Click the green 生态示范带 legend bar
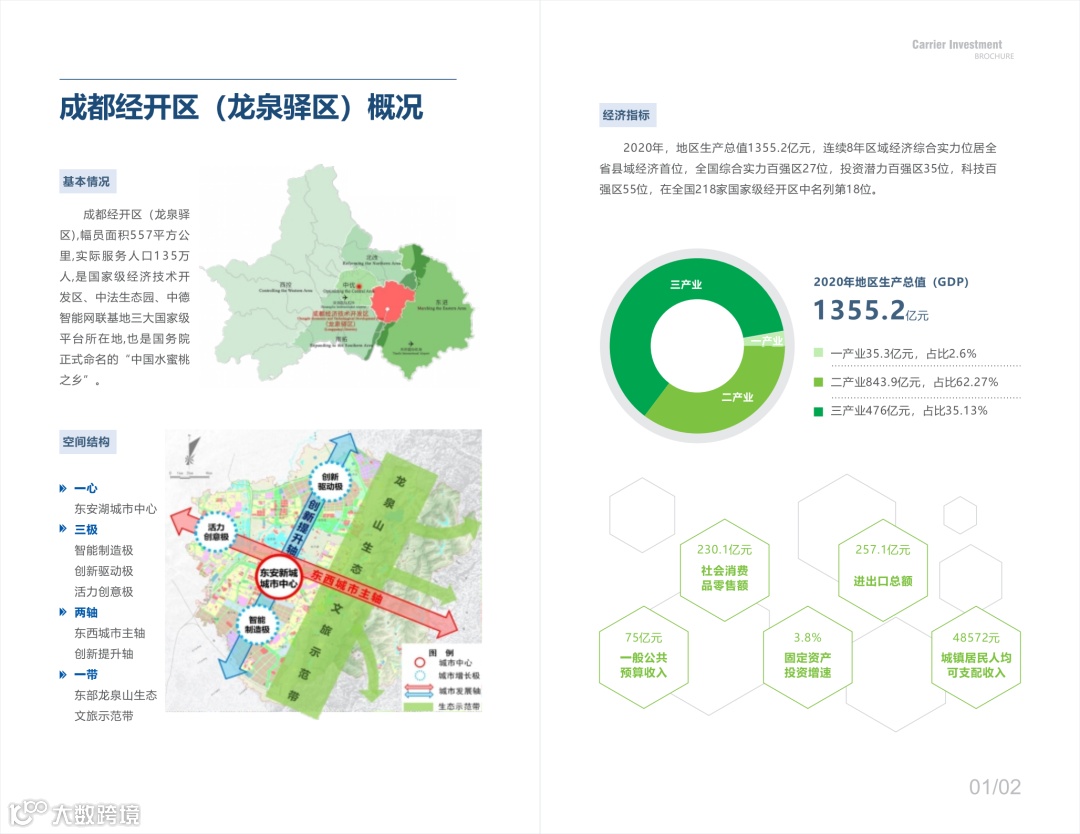The image size is (1080, 834). coord(419,707)
